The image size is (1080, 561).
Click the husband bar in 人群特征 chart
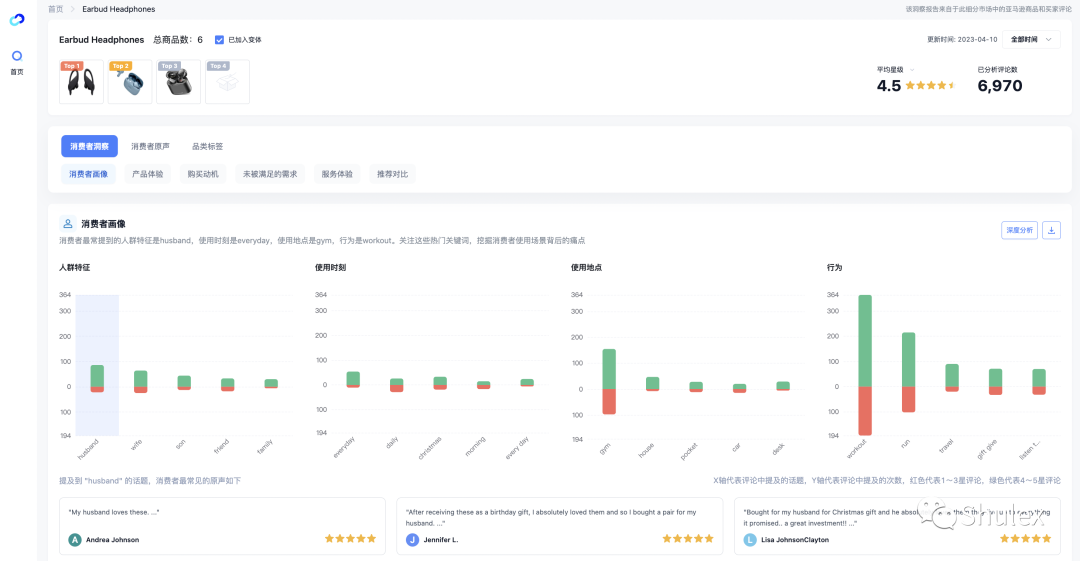click(x=97, y=378)
